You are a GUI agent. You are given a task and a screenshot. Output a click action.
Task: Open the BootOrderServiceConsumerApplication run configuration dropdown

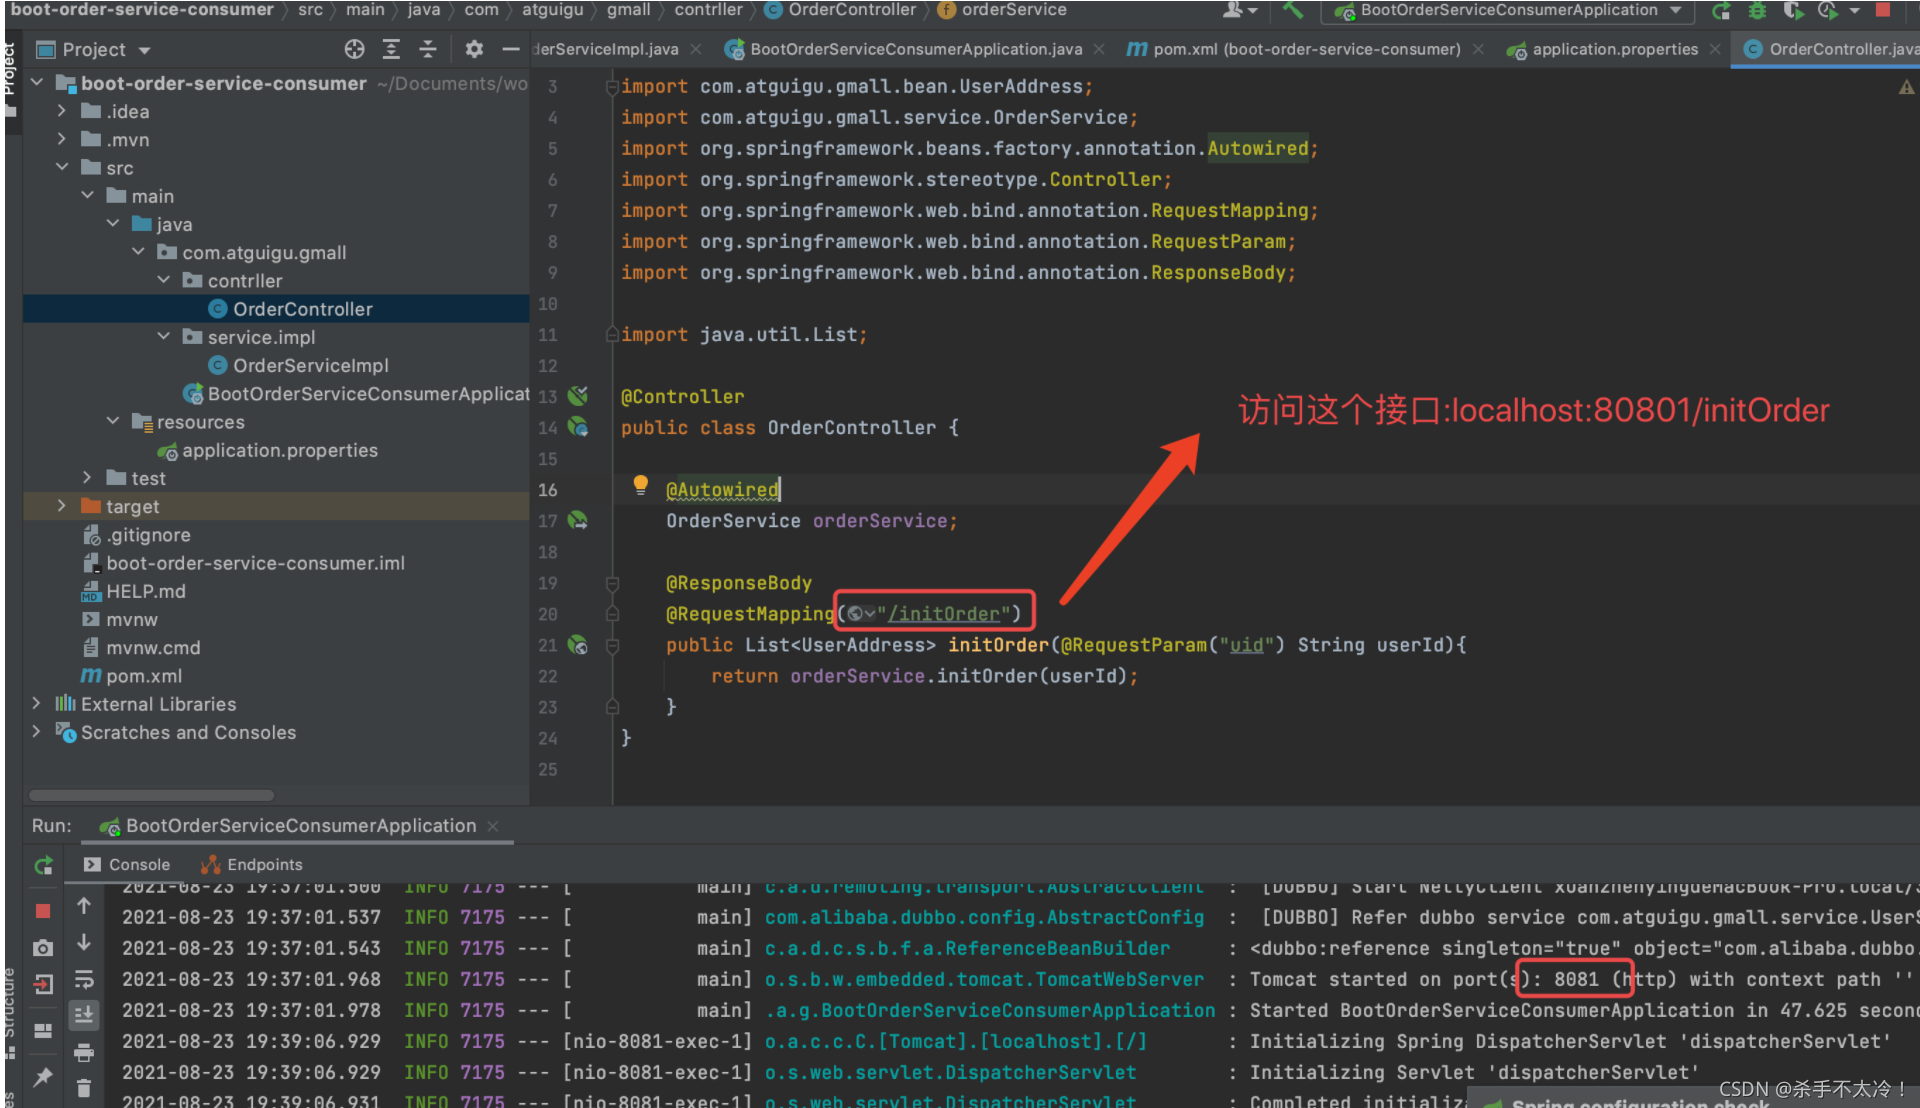click(x=1508, y=11)
